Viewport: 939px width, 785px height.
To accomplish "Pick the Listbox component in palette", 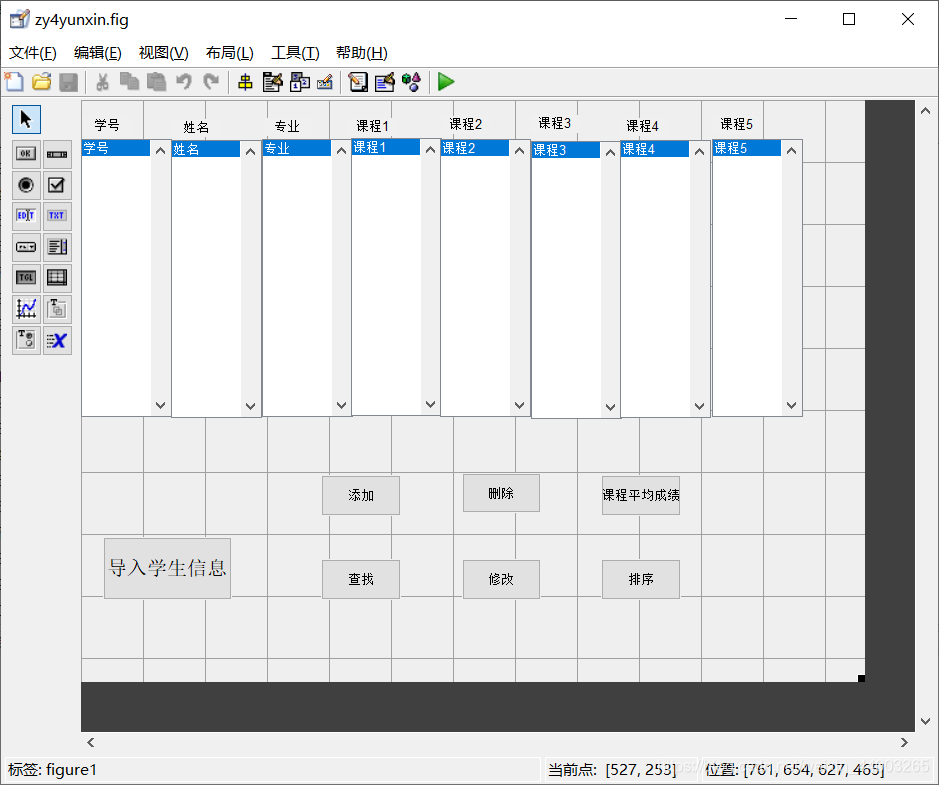I will 57,247.
